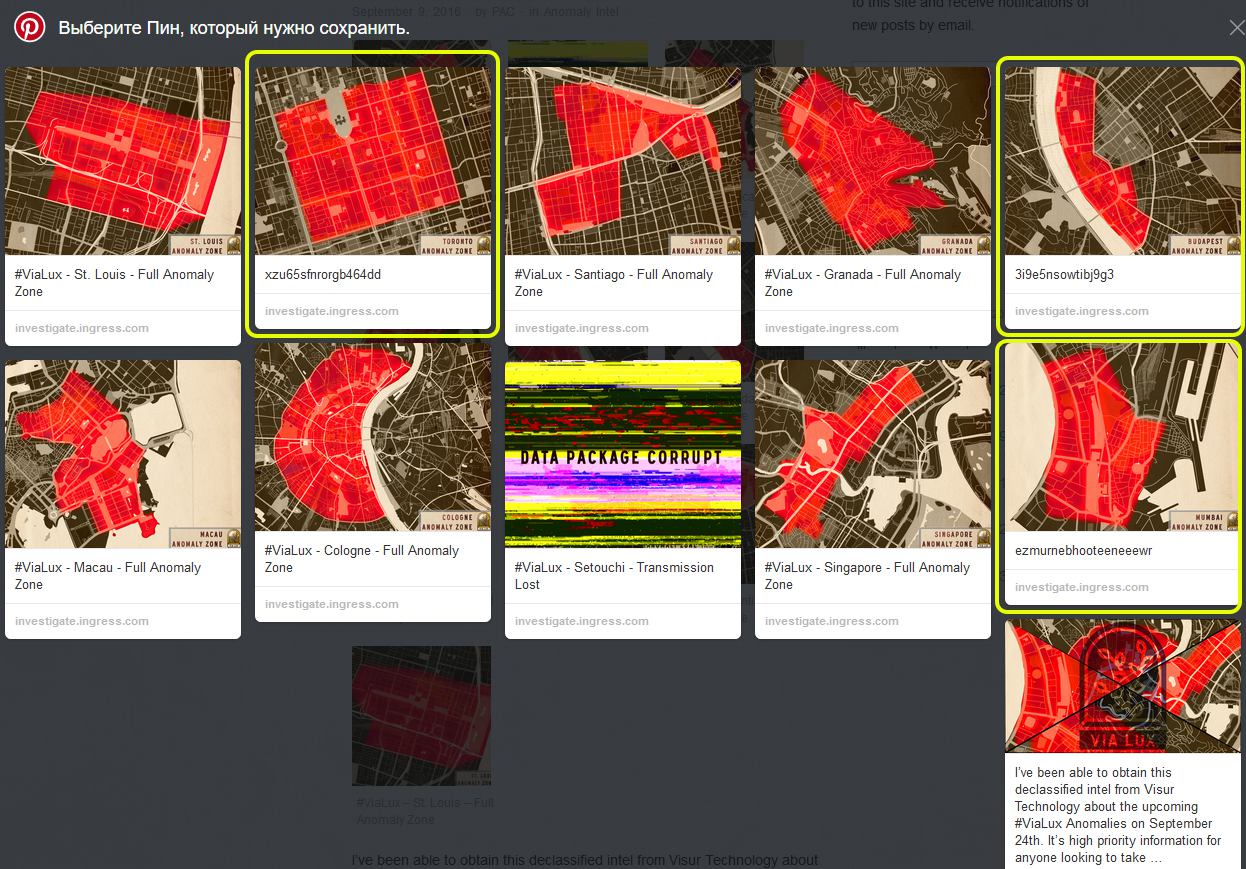The width and height of the screenshot is (1246, 869).
Task: Click the 'Выберите Пин, который нужно сохранить.' heading
Action: pyautogui.click(x=234, y=28)
